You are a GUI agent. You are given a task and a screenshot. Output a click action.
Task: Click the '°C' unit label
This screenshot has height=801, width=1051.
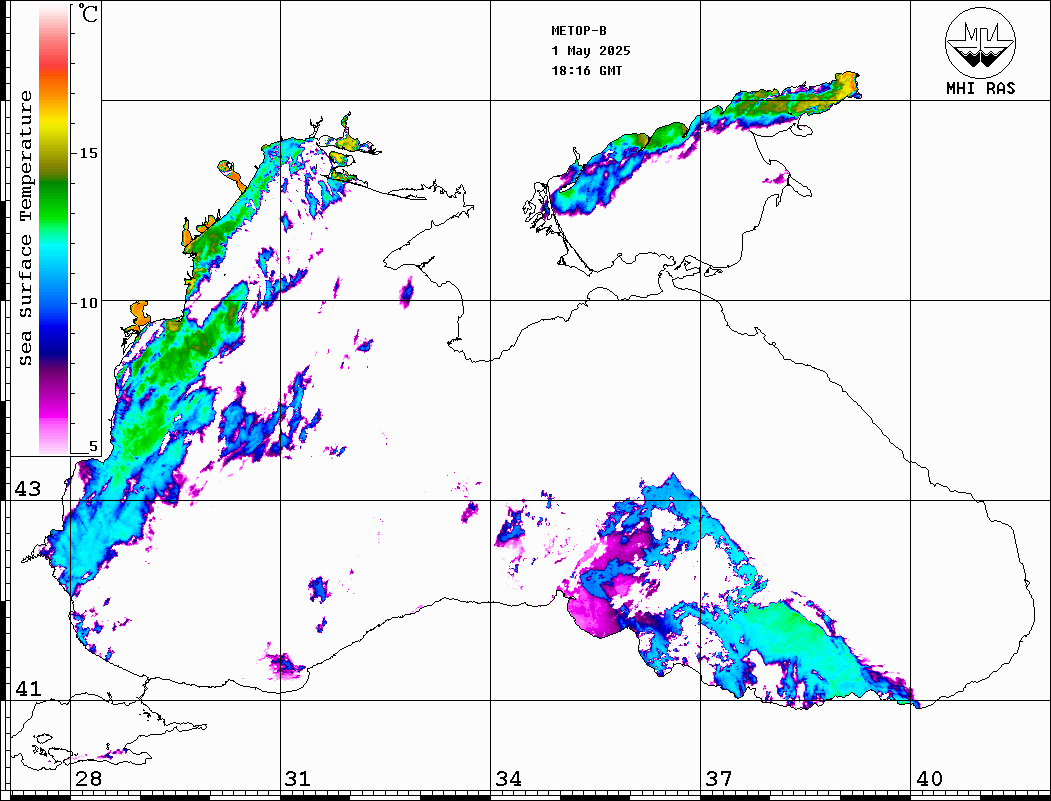[x=88, y=13]
